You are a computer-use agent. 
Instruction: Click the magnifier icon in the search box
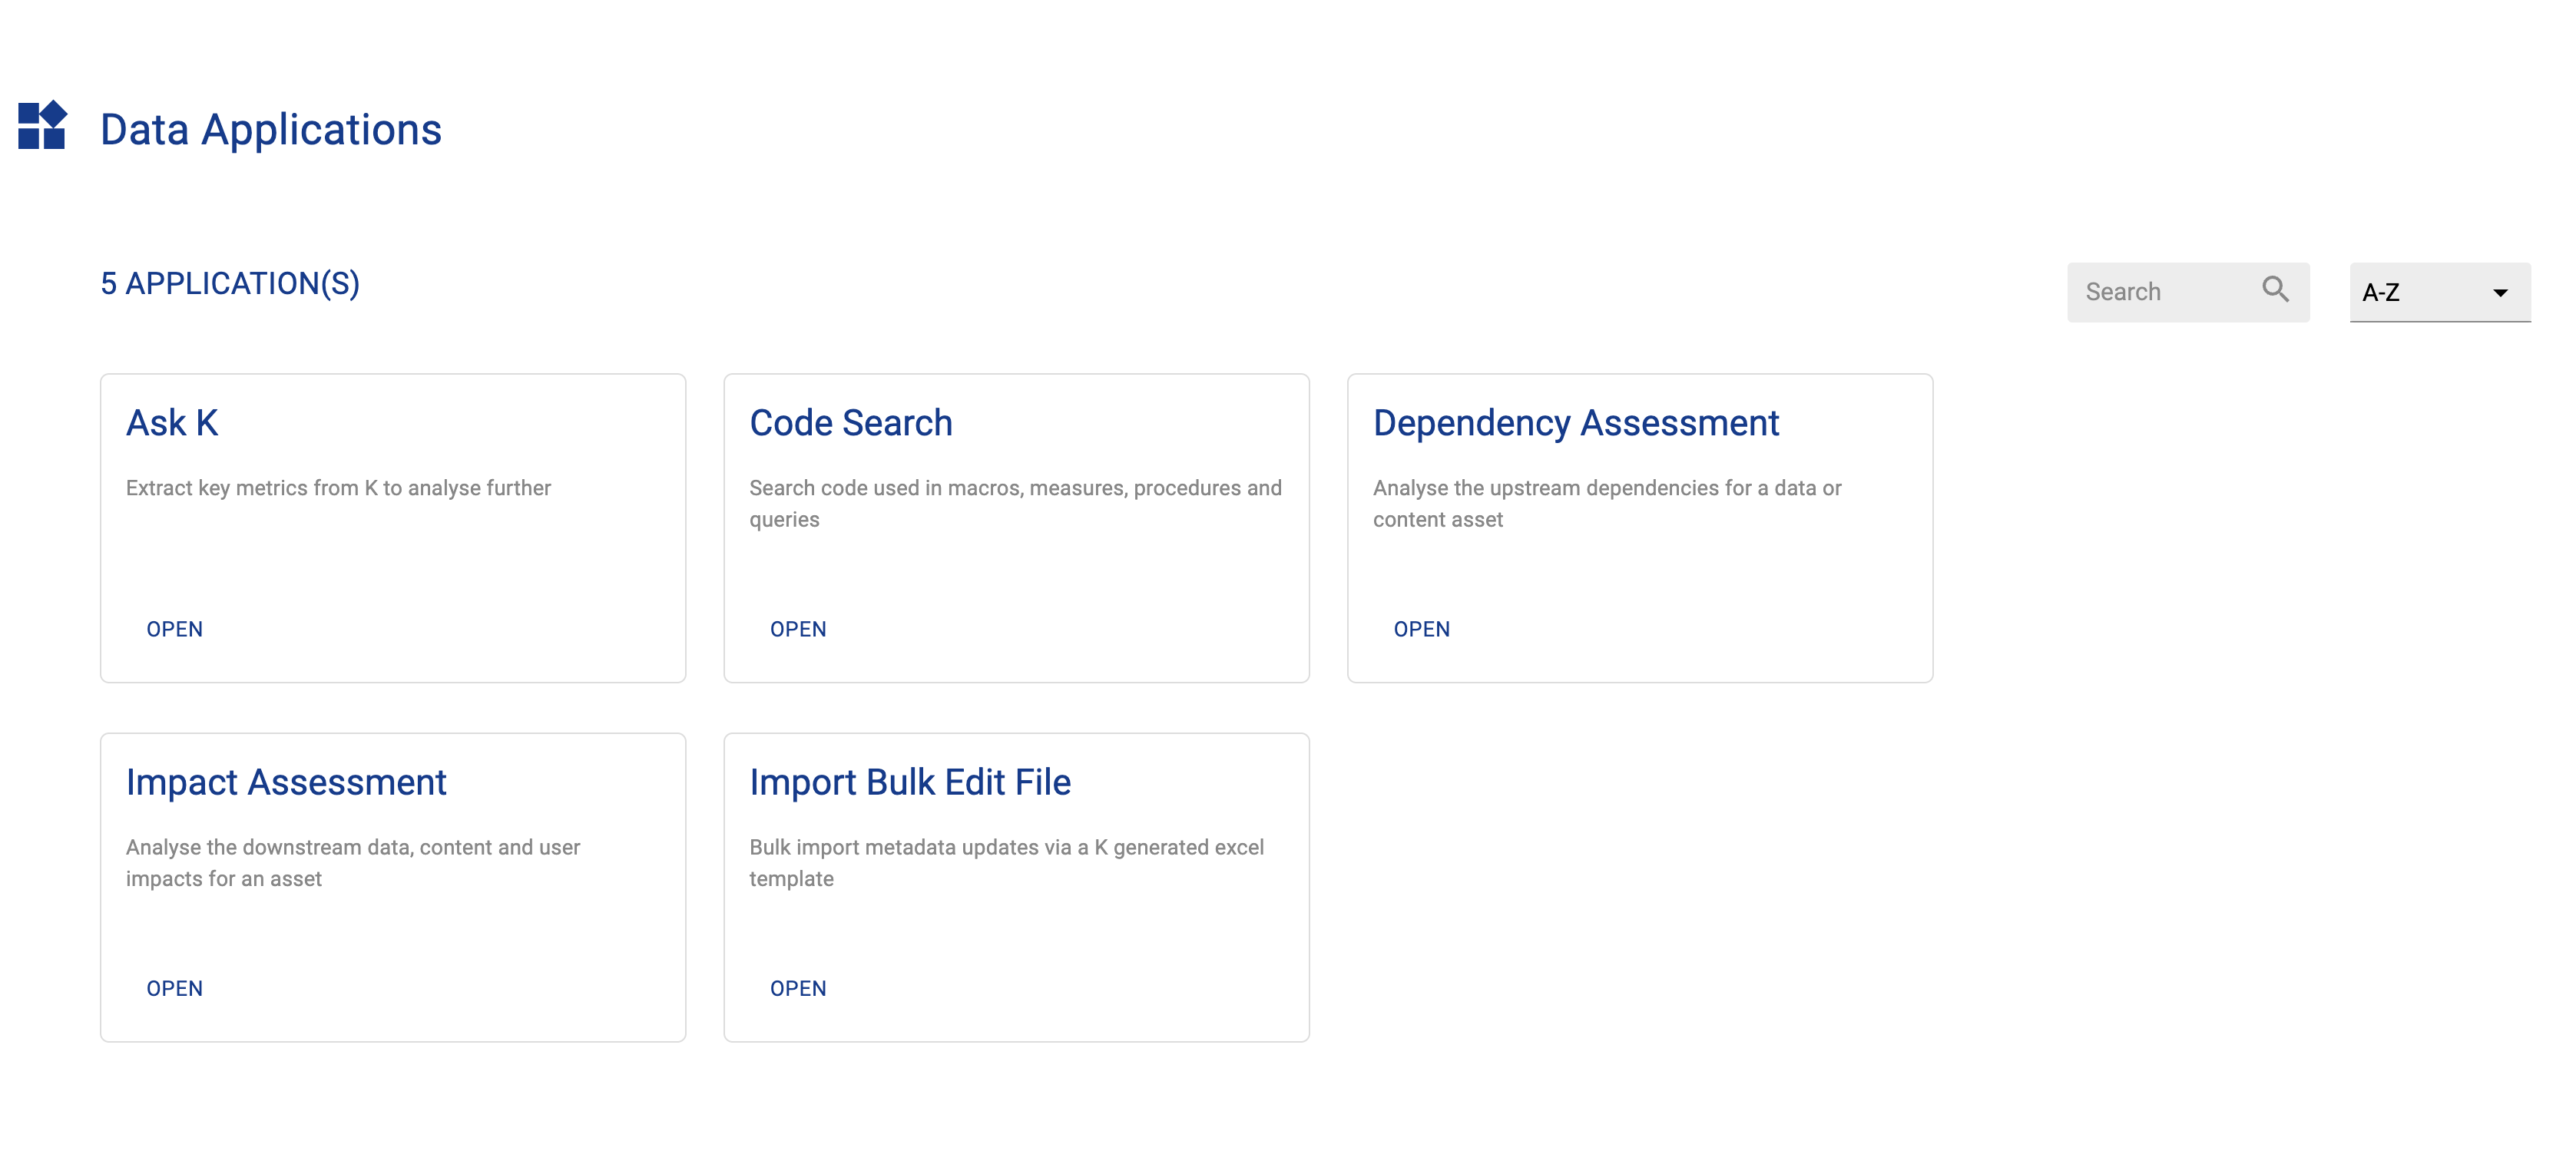click(x=2276, y=290)
